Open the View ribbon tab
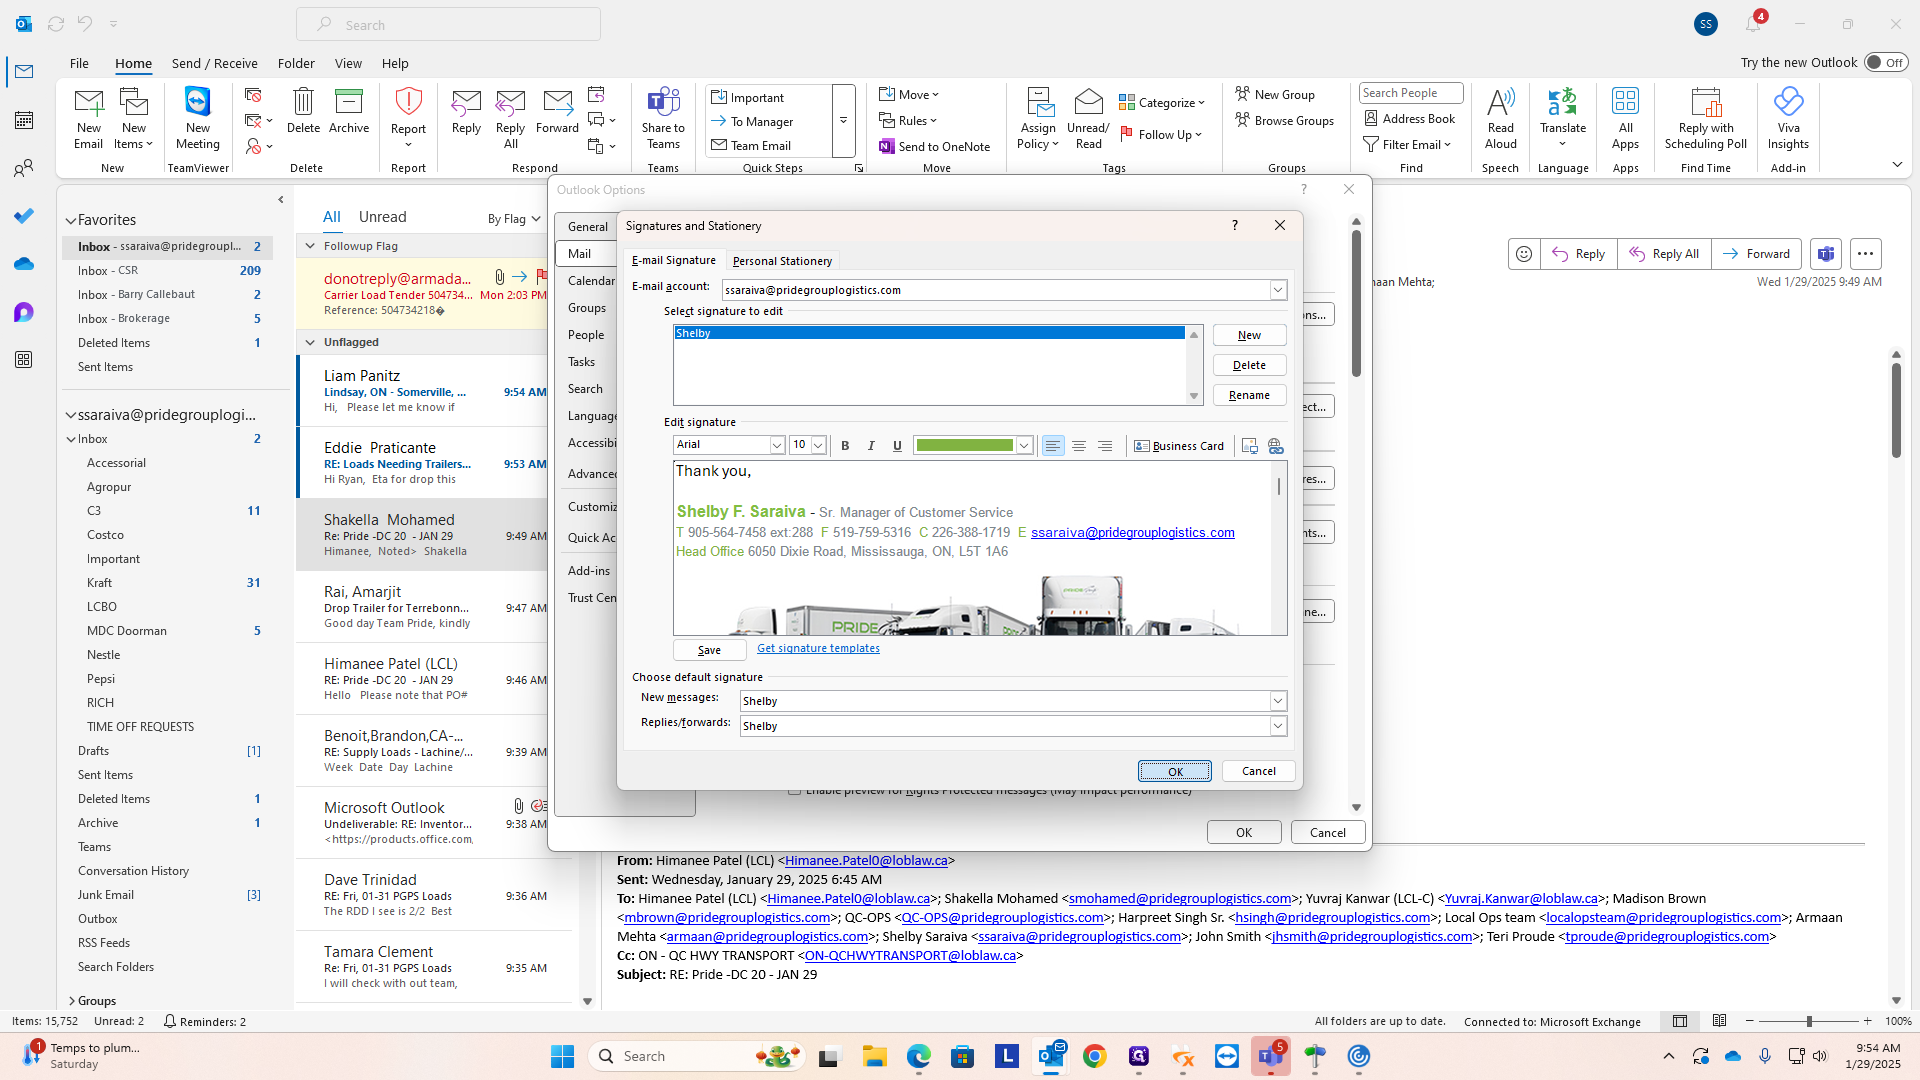Screen dimensions: 1920x1080 point(348,63)
